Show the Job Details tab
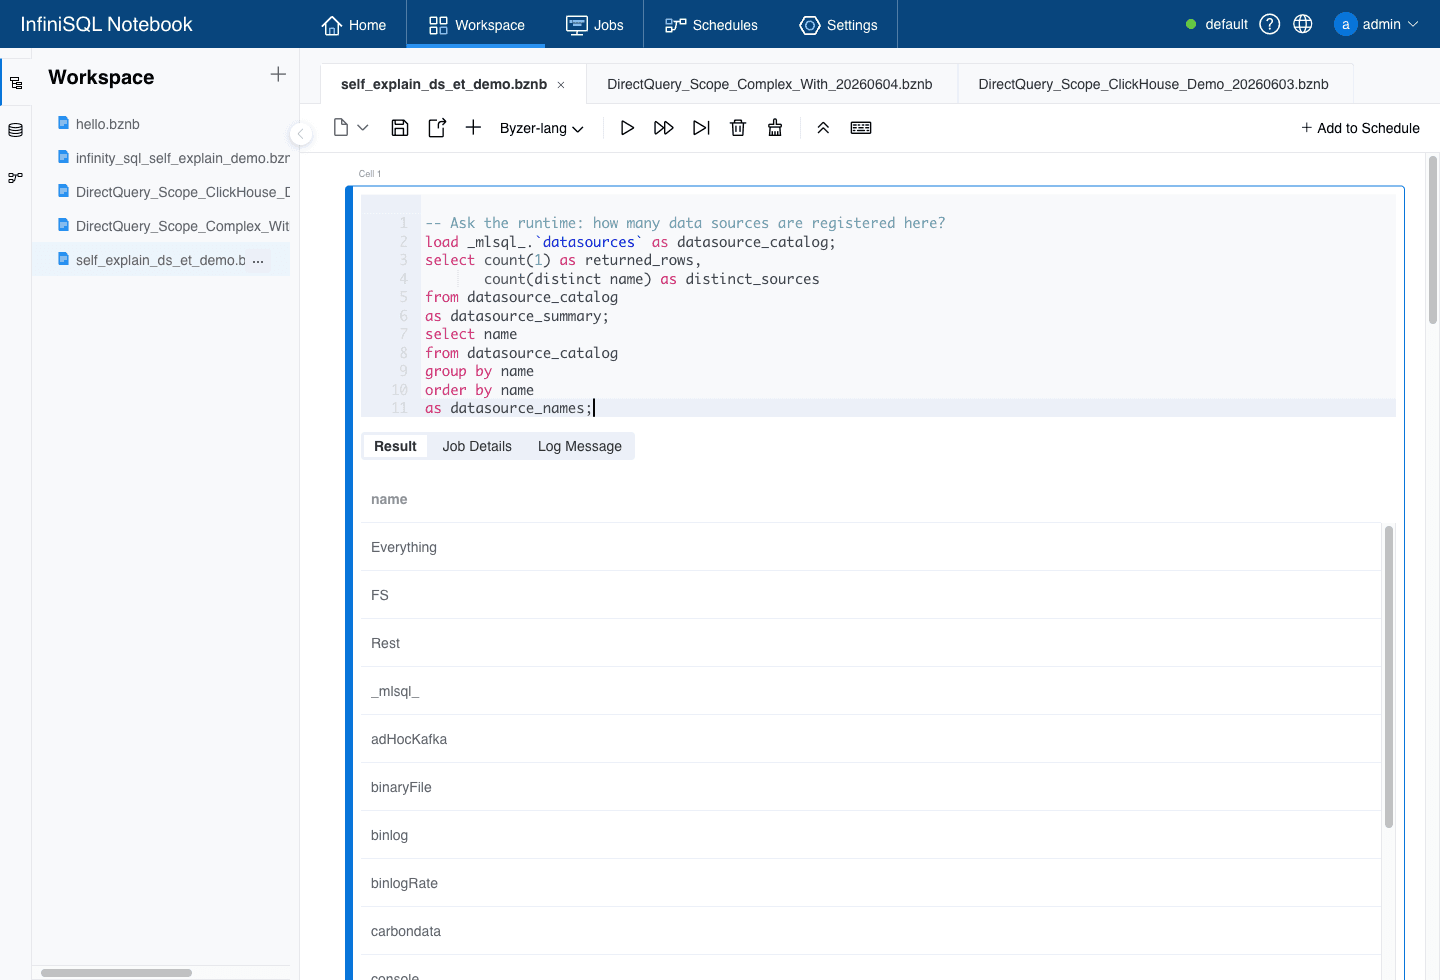The image size is (1440, 980). (x=477, y=446)
